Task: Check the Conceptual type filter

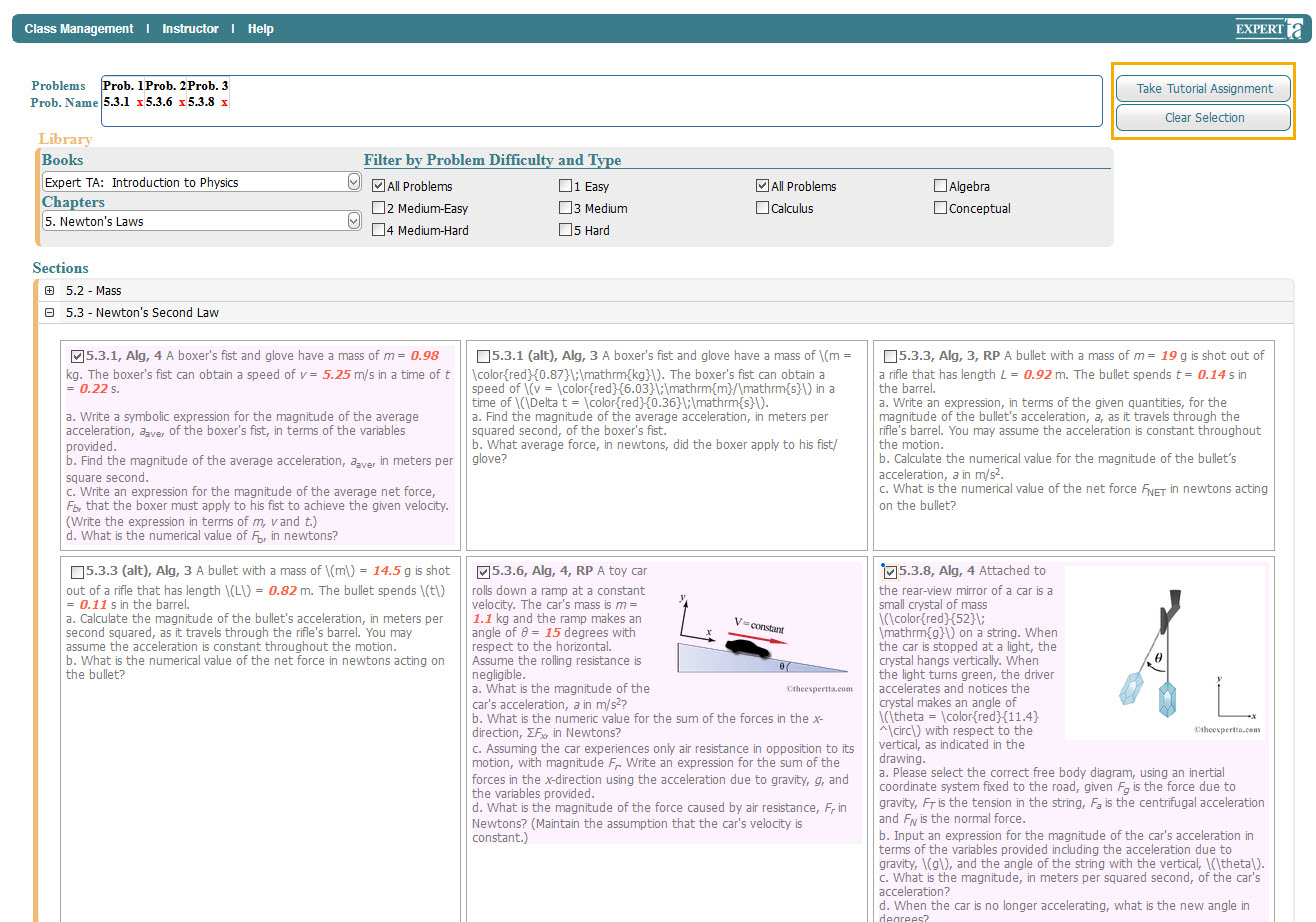Action: point(940,208)
